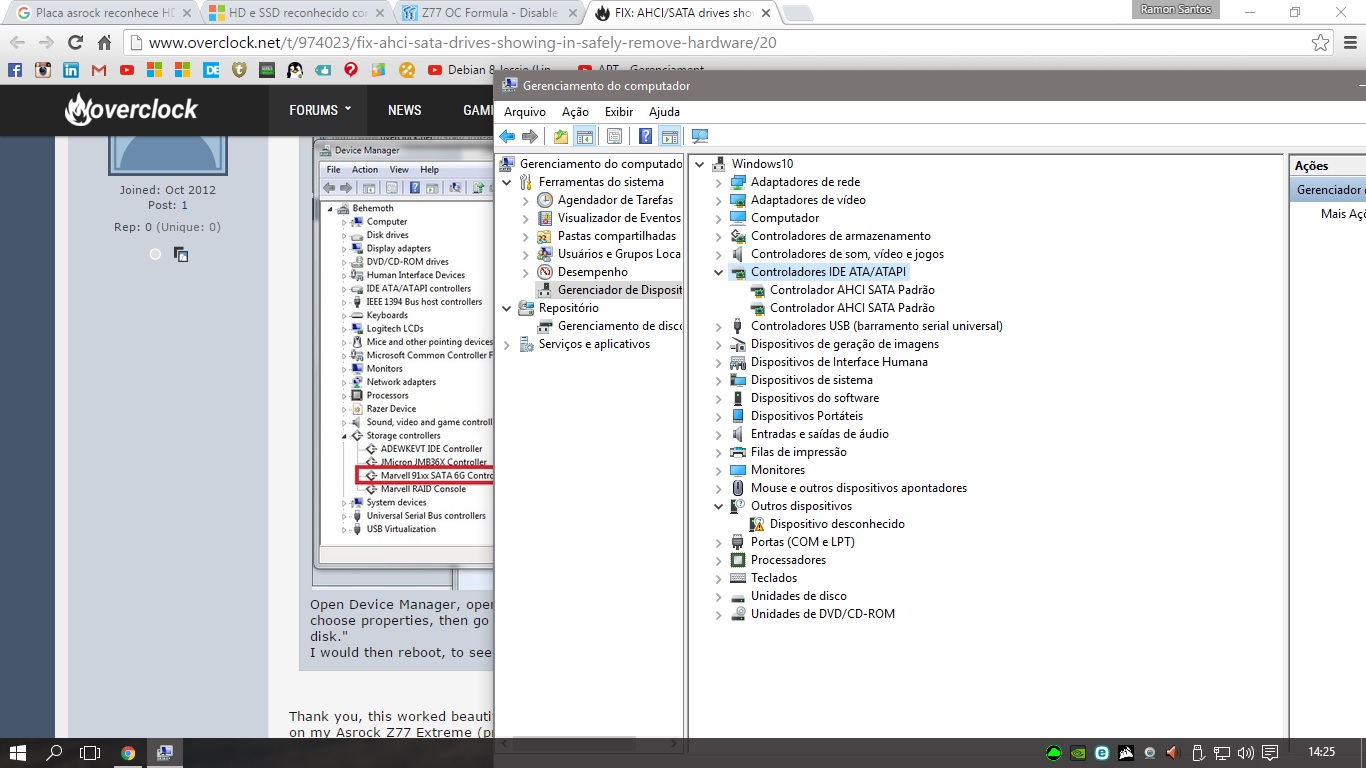
Task: Toggle the action pane toolbar button
Action: [670, 137]
